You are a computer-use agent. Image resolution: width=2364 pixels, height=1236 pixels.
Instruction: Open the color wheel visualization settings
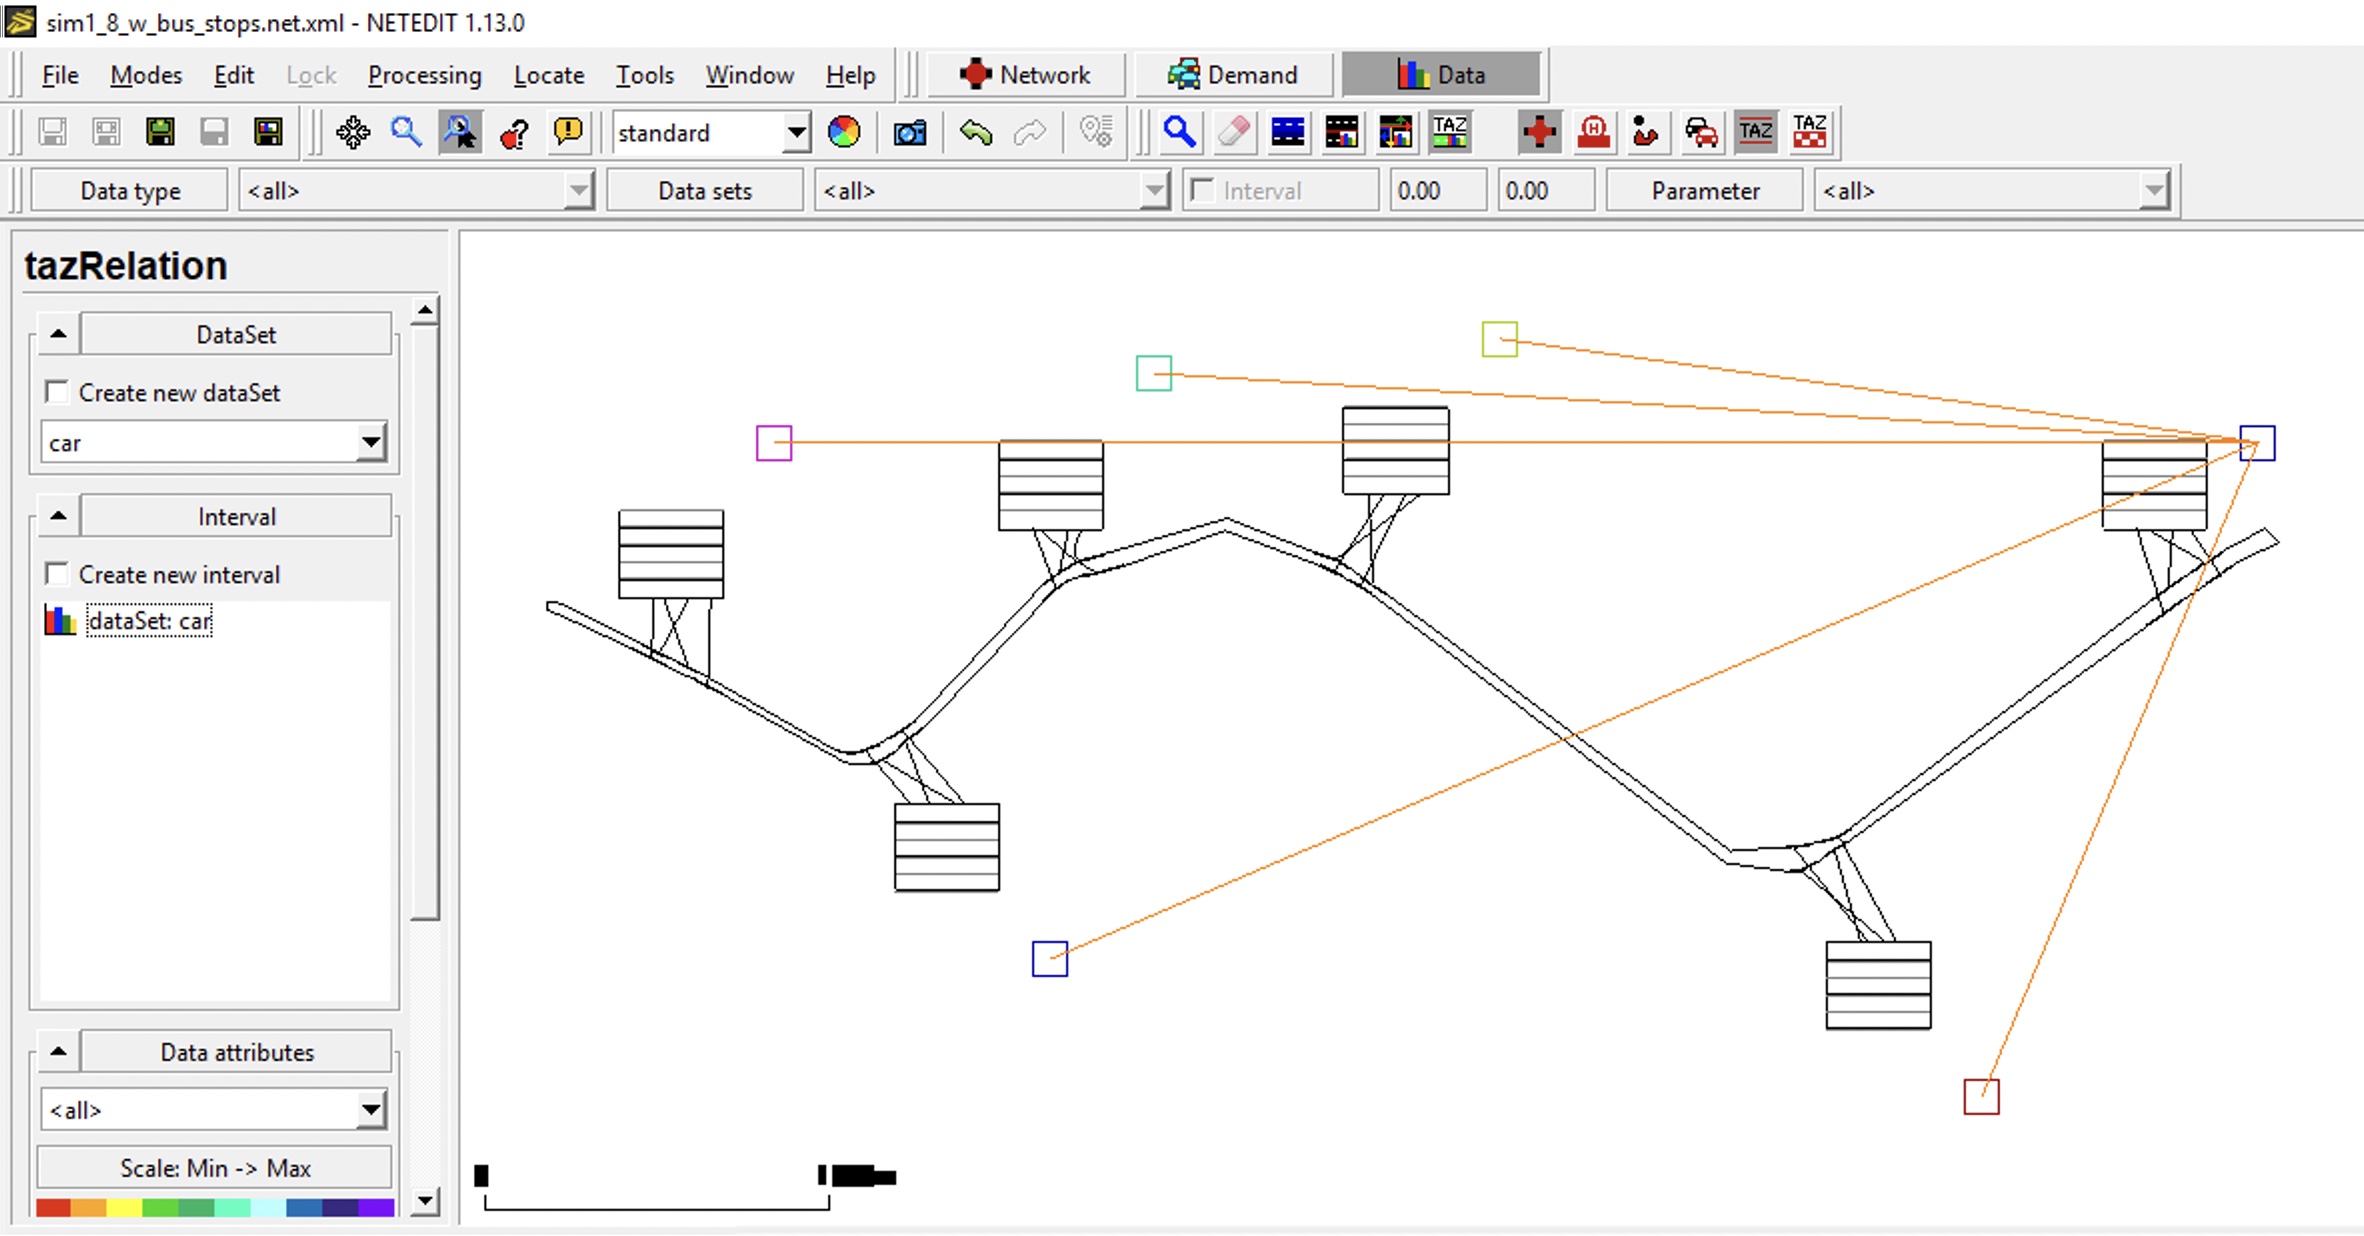844,132
